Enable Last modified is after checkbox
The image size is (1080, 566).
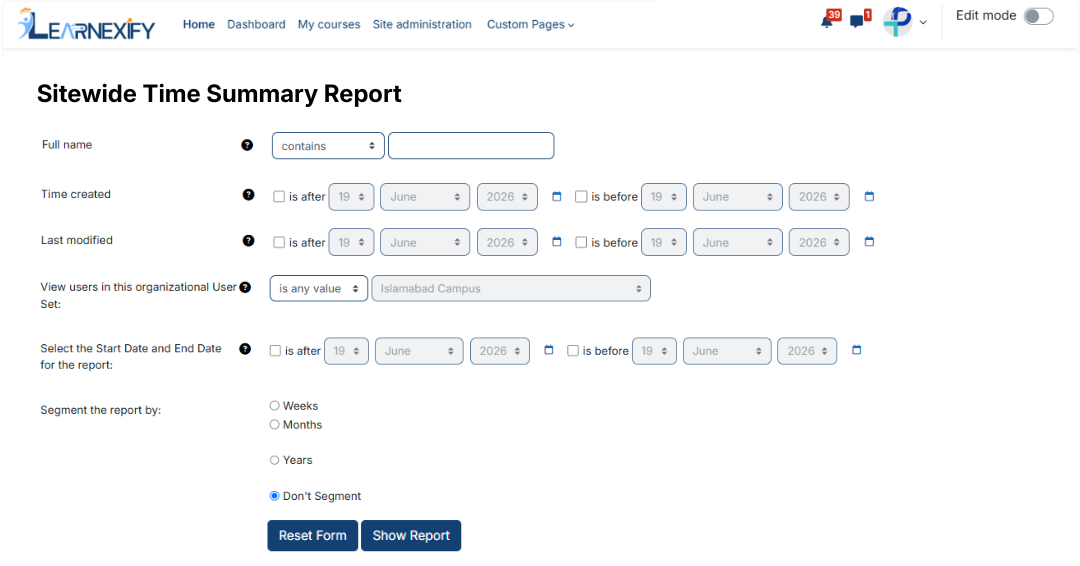[279, 242]
